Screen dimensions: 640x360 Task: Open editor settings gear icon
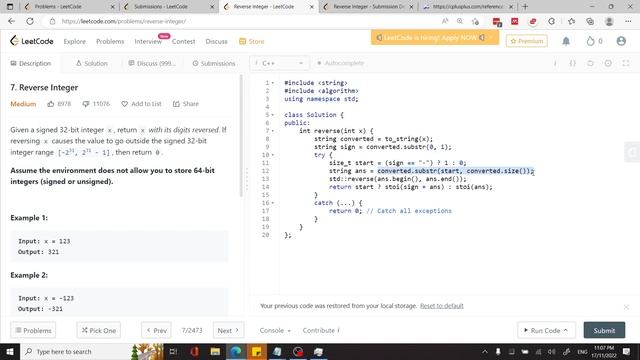608,63
